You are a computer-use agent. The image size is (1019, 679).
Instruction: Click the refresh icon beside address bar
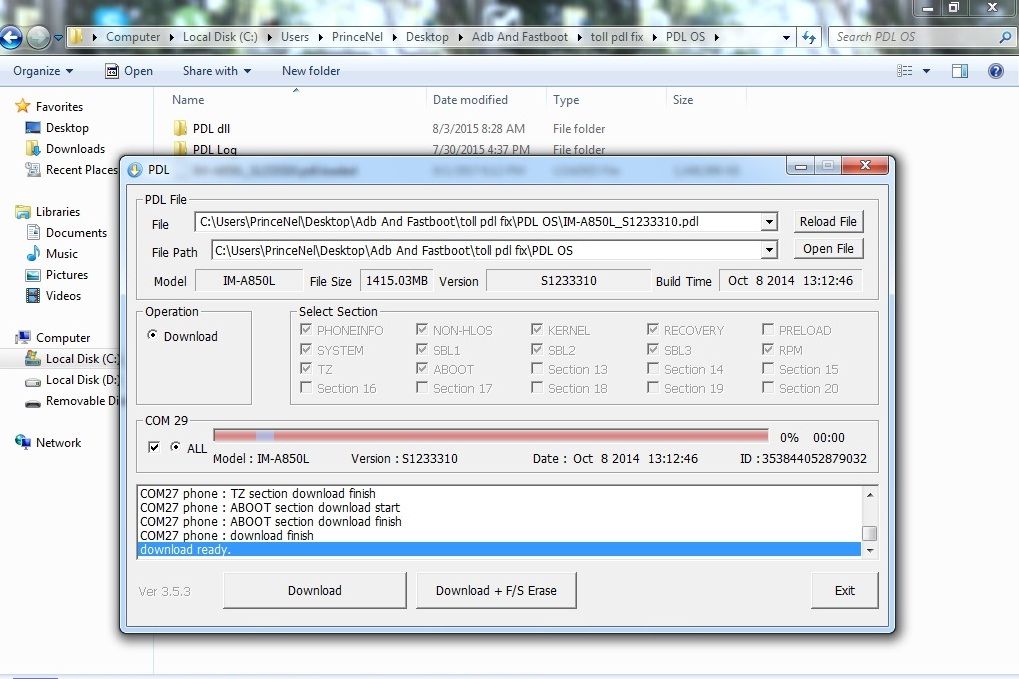tap(808, 37)
